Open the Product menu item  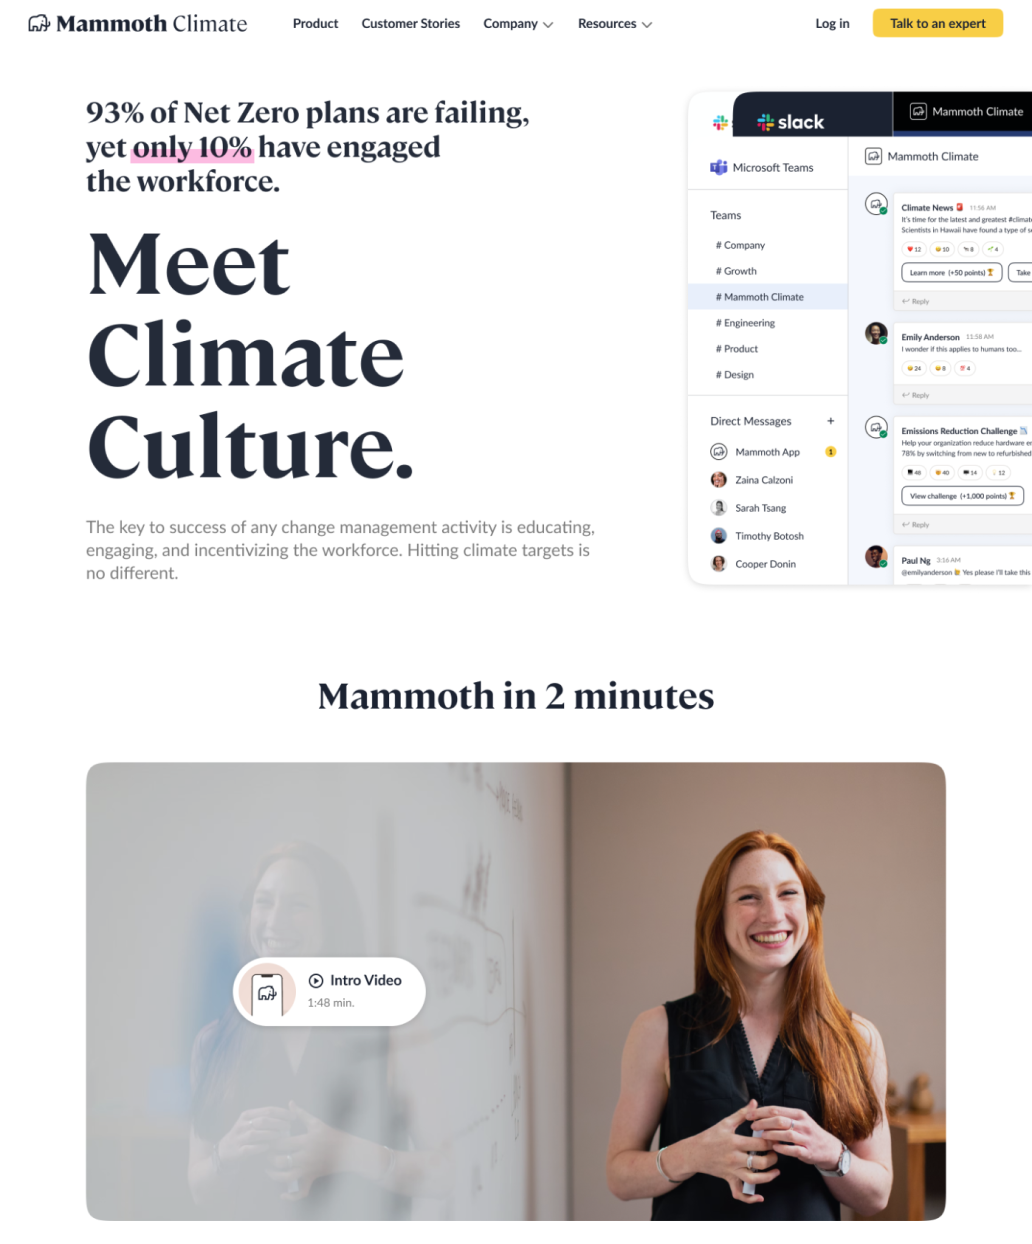pyautogui.click(x=315, y=23)
